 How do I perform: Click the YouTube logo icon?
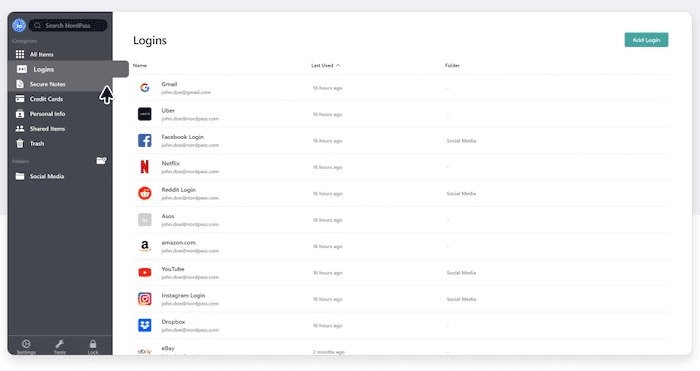[x=145, y=272]
